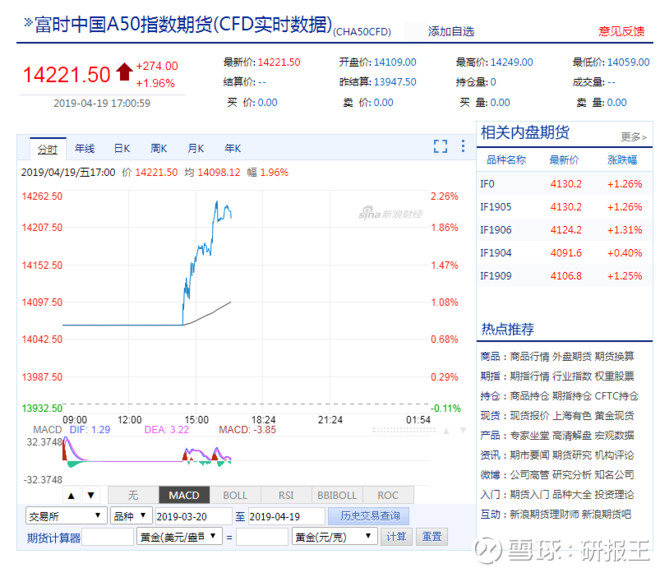Image resolution: width=660 pixels, height=568 pixels.
Task: Open 品种大全 link
Action: tap(572, 494)
